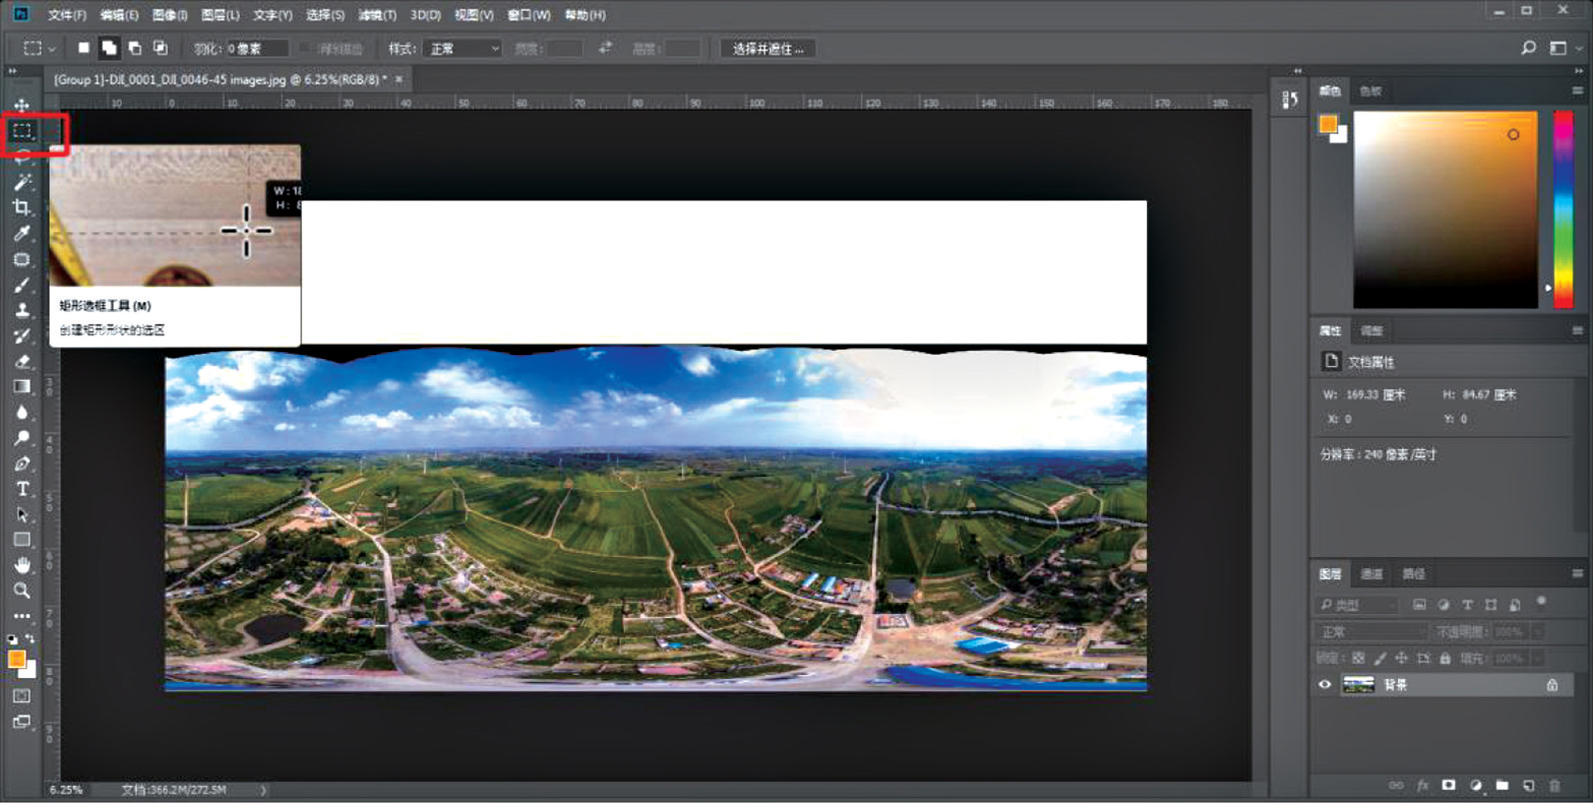Click the orange foreground color swatch in toolbar
Image resolution: width=1593 pixels, height=803 pixels.
[16, 659]
